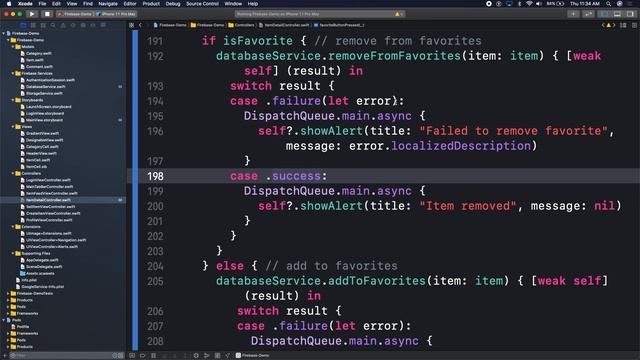Collapse the Storyboards folder
This screenshot has width=640, height=360.
coord(13,100)
